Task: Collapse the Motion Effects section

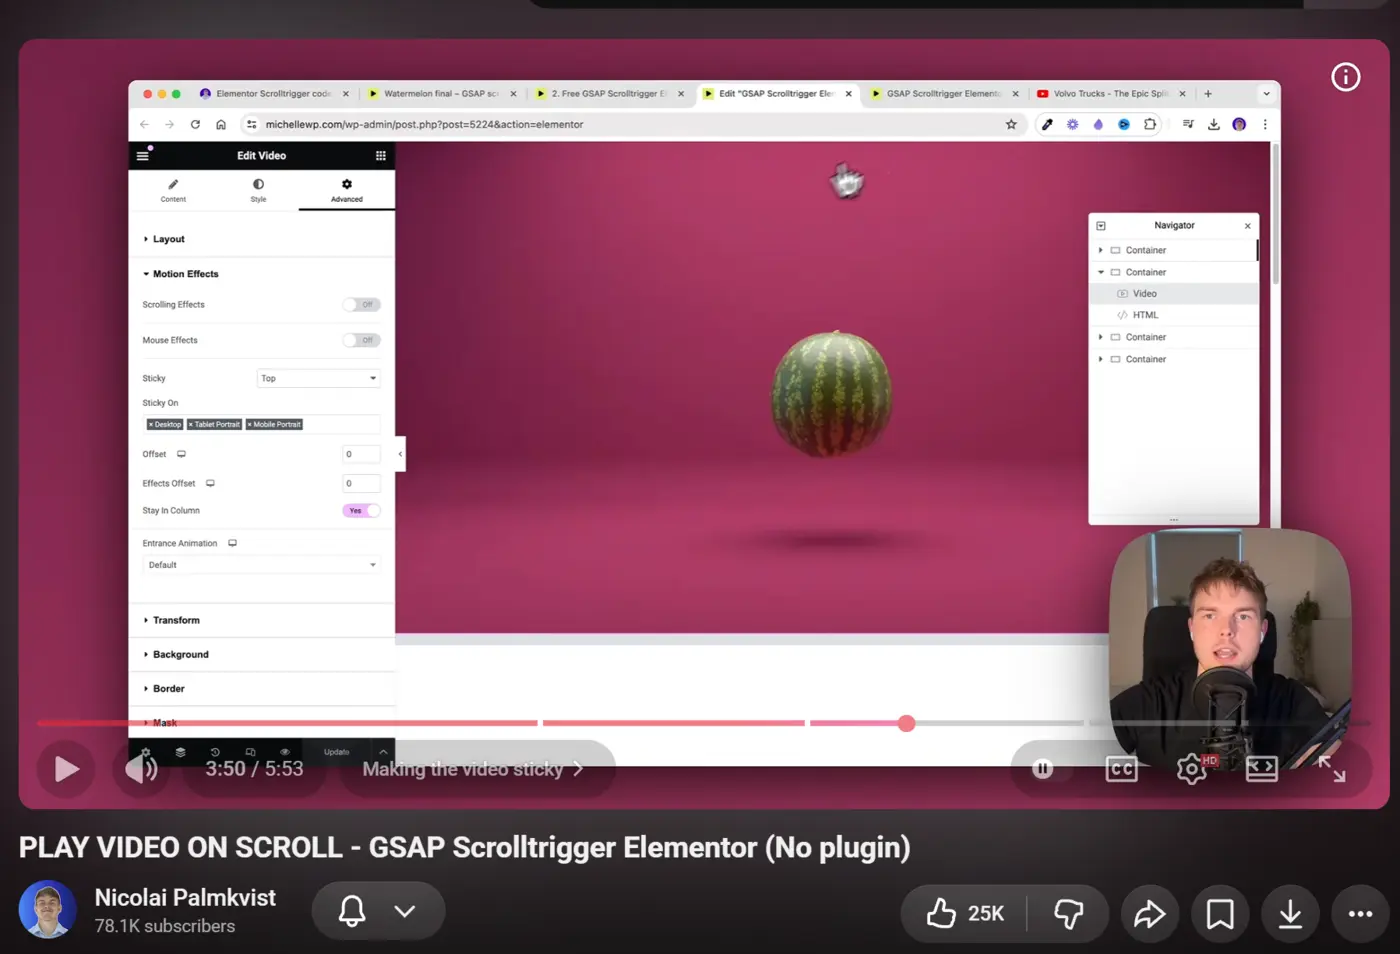Action: click(262, 274)
